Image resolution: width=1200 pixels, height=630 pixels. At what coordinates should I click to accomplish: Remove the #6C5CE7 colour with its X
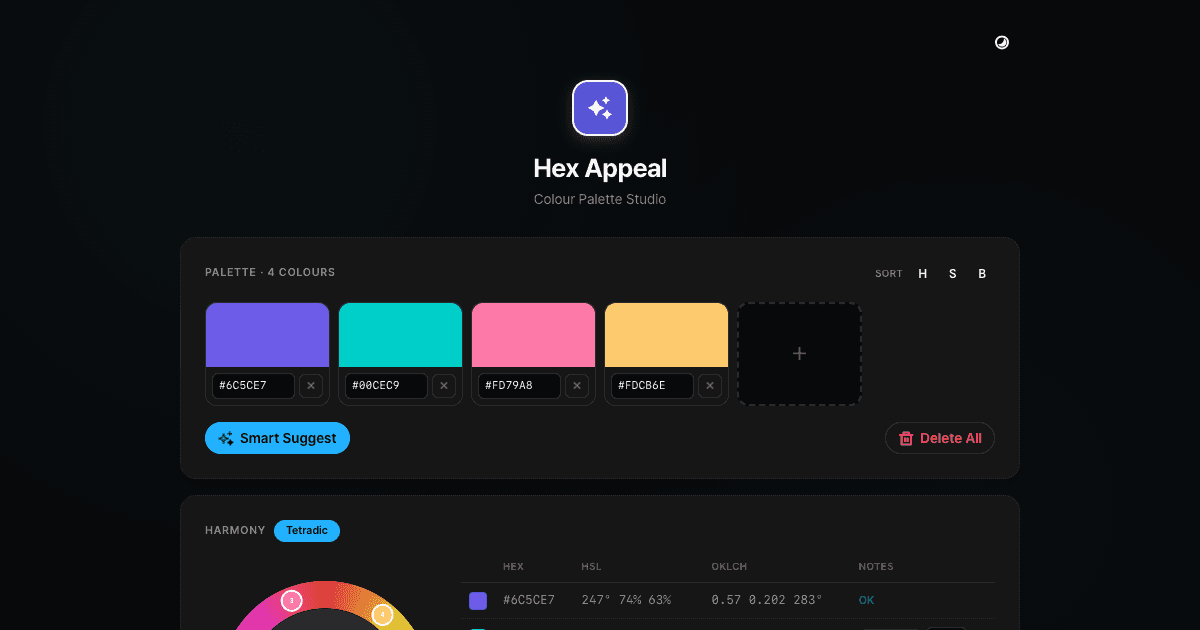click(310, 386)
